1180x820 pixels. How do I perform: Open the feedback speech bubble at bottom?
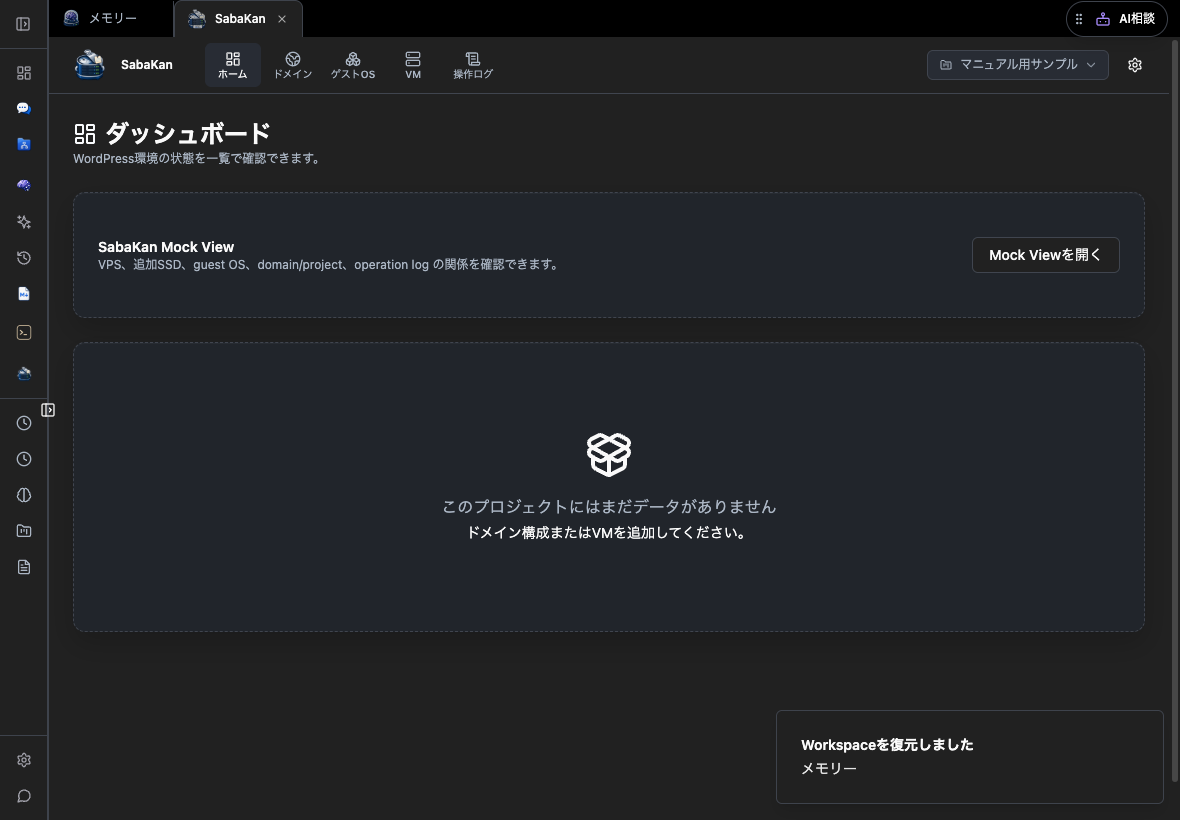(x=23, y=796)
